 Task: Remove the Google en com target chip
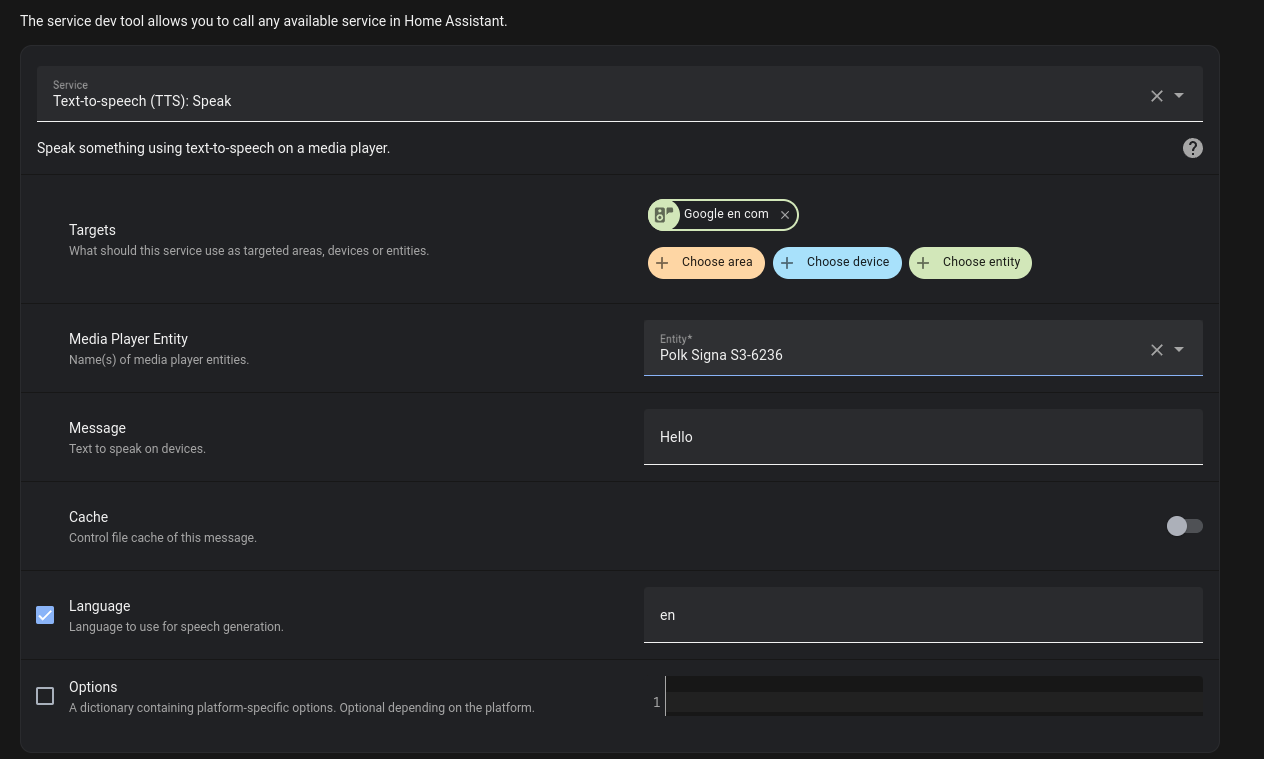785,214
